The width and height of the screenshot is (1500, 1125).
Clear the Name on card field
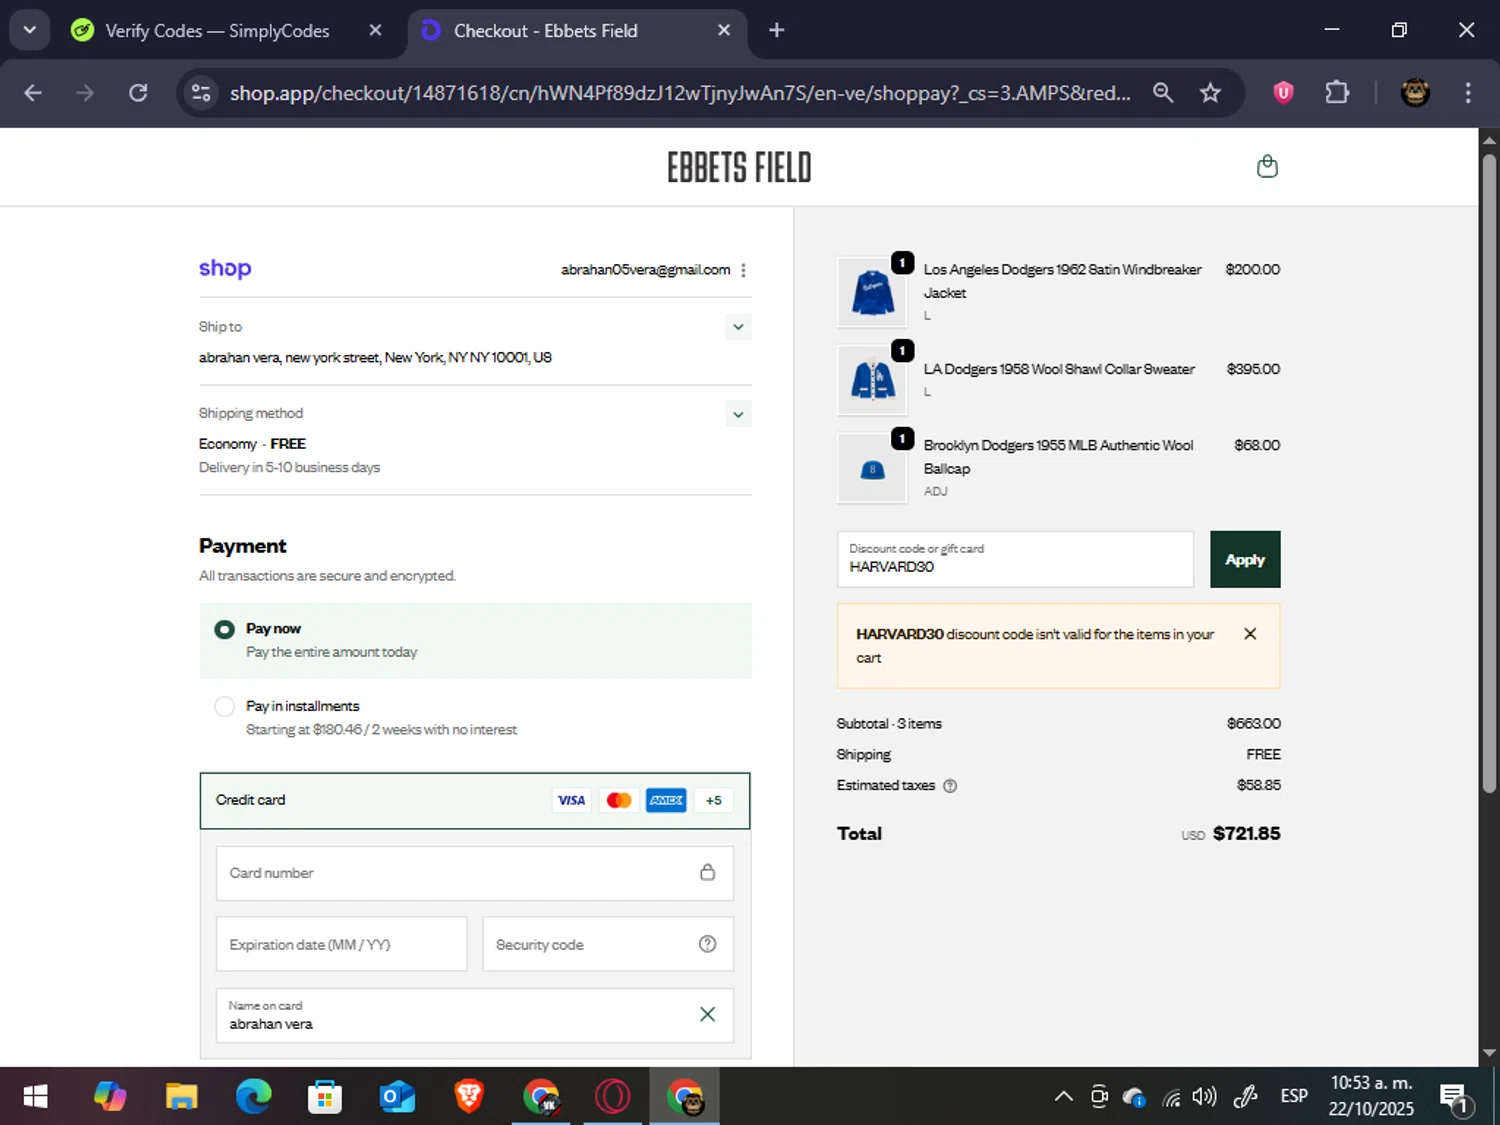(x=707, y=1014)
